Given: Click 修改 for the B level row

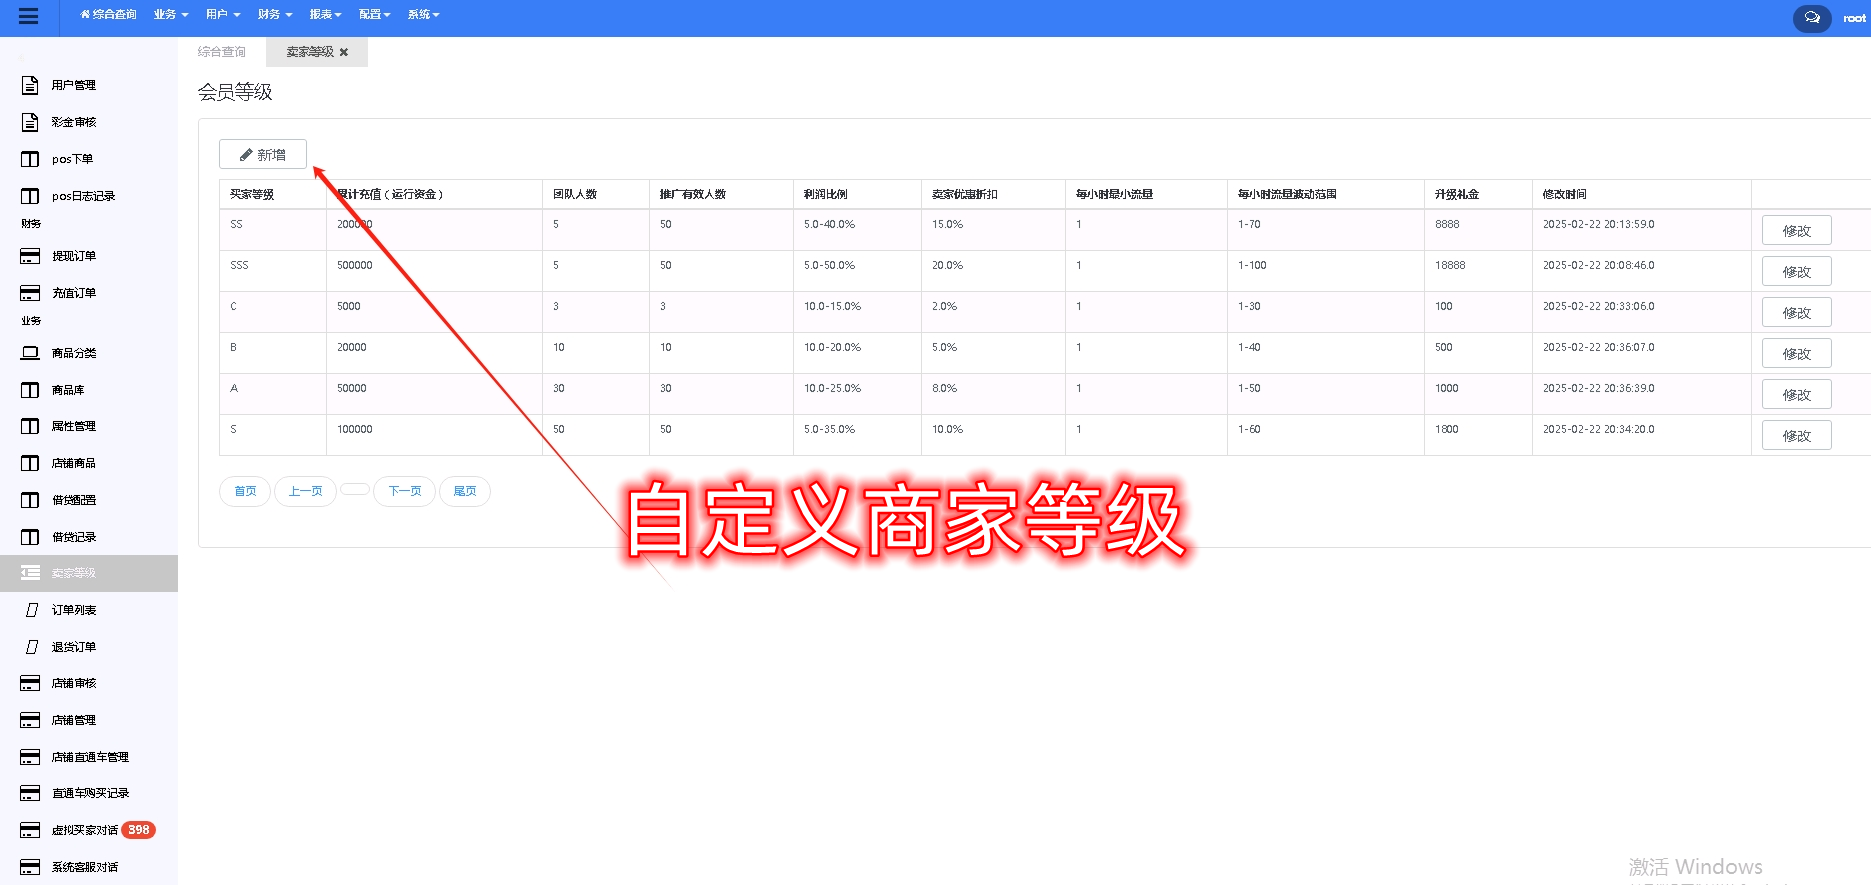Looking at the screenshot, I should tap(1796, 354).
